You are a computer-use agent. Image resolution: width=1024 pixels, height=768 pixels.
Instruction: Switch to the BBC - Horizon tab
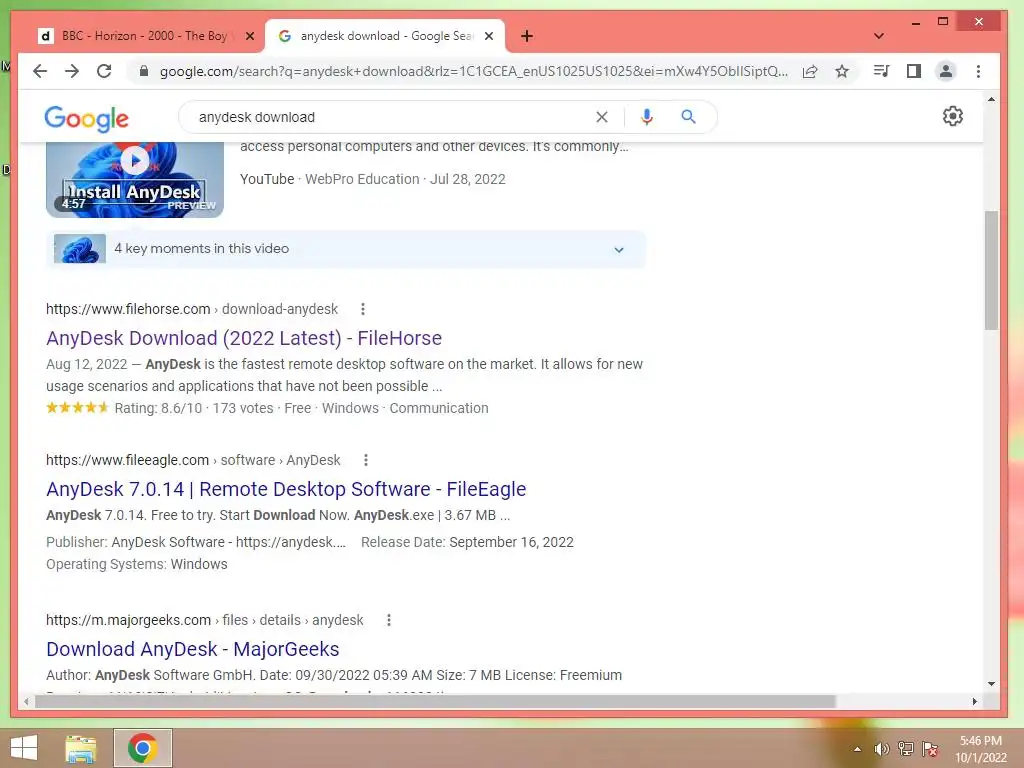pyautogui.click(x=144, y=36)
